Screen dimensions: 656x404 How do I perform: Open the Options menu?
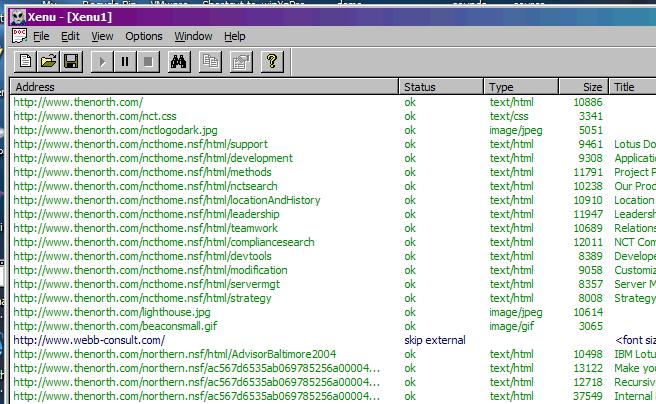[x=144, y=36]
